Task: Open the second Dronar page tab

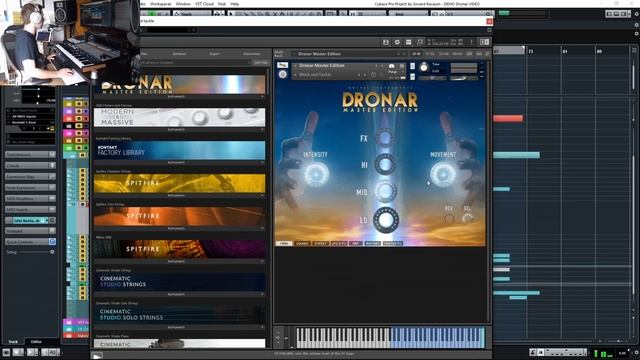Action: [x=302, y=243]
